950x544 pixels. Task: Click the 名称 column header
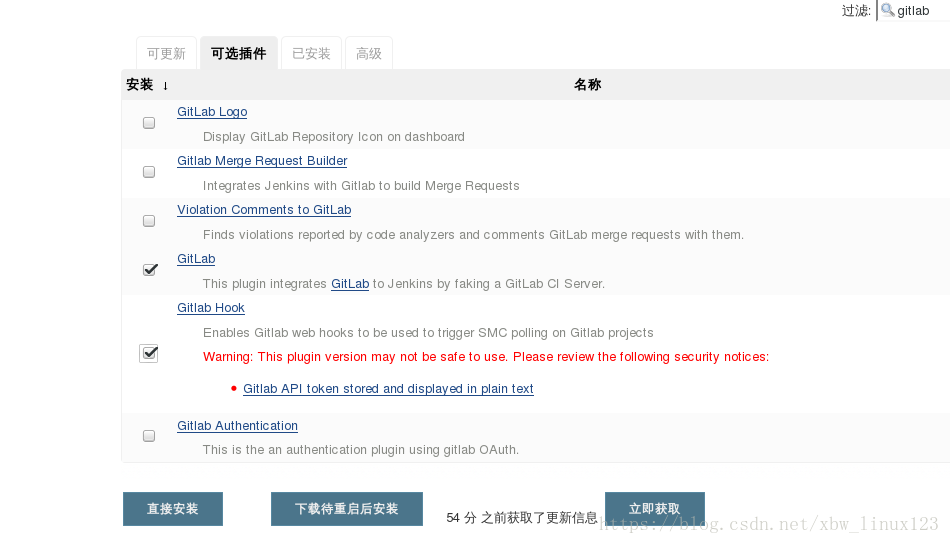pyautogui.click(x=588, y=85)
